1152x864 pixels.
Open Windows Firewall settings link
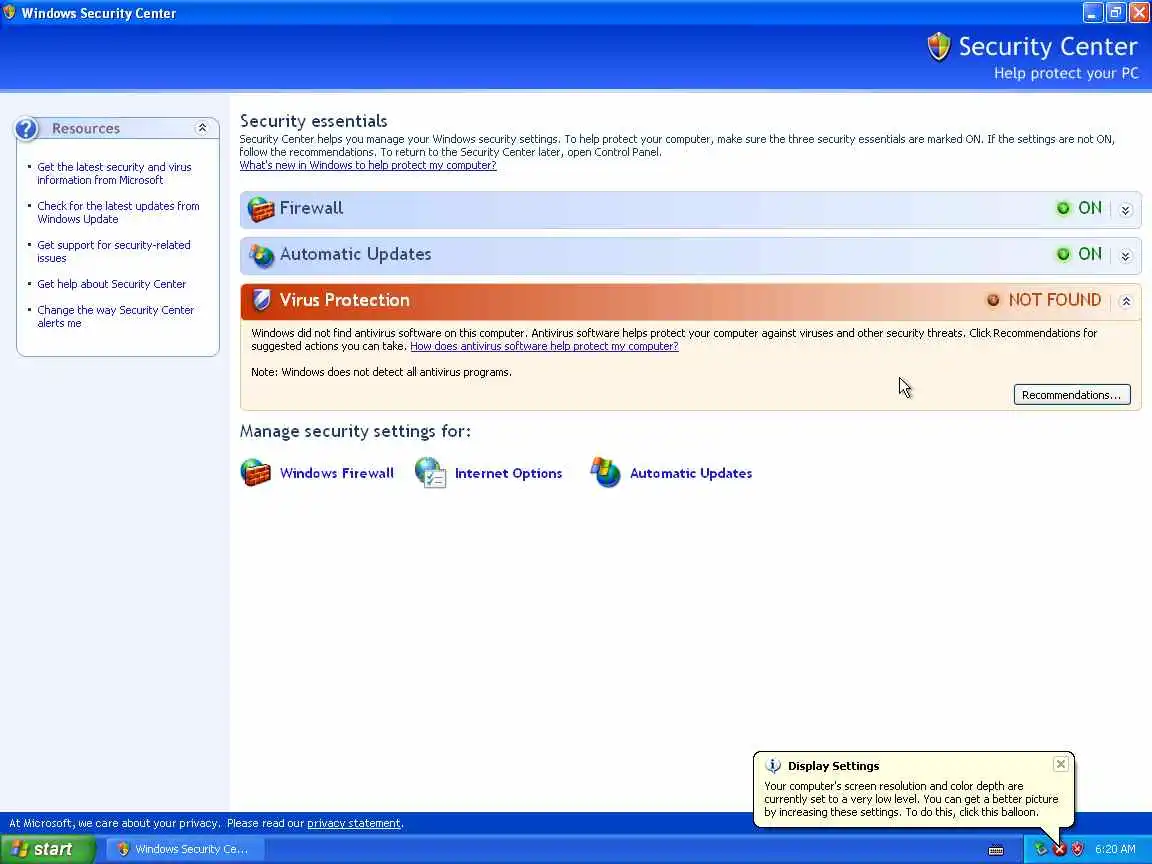[x=336, y=473]
